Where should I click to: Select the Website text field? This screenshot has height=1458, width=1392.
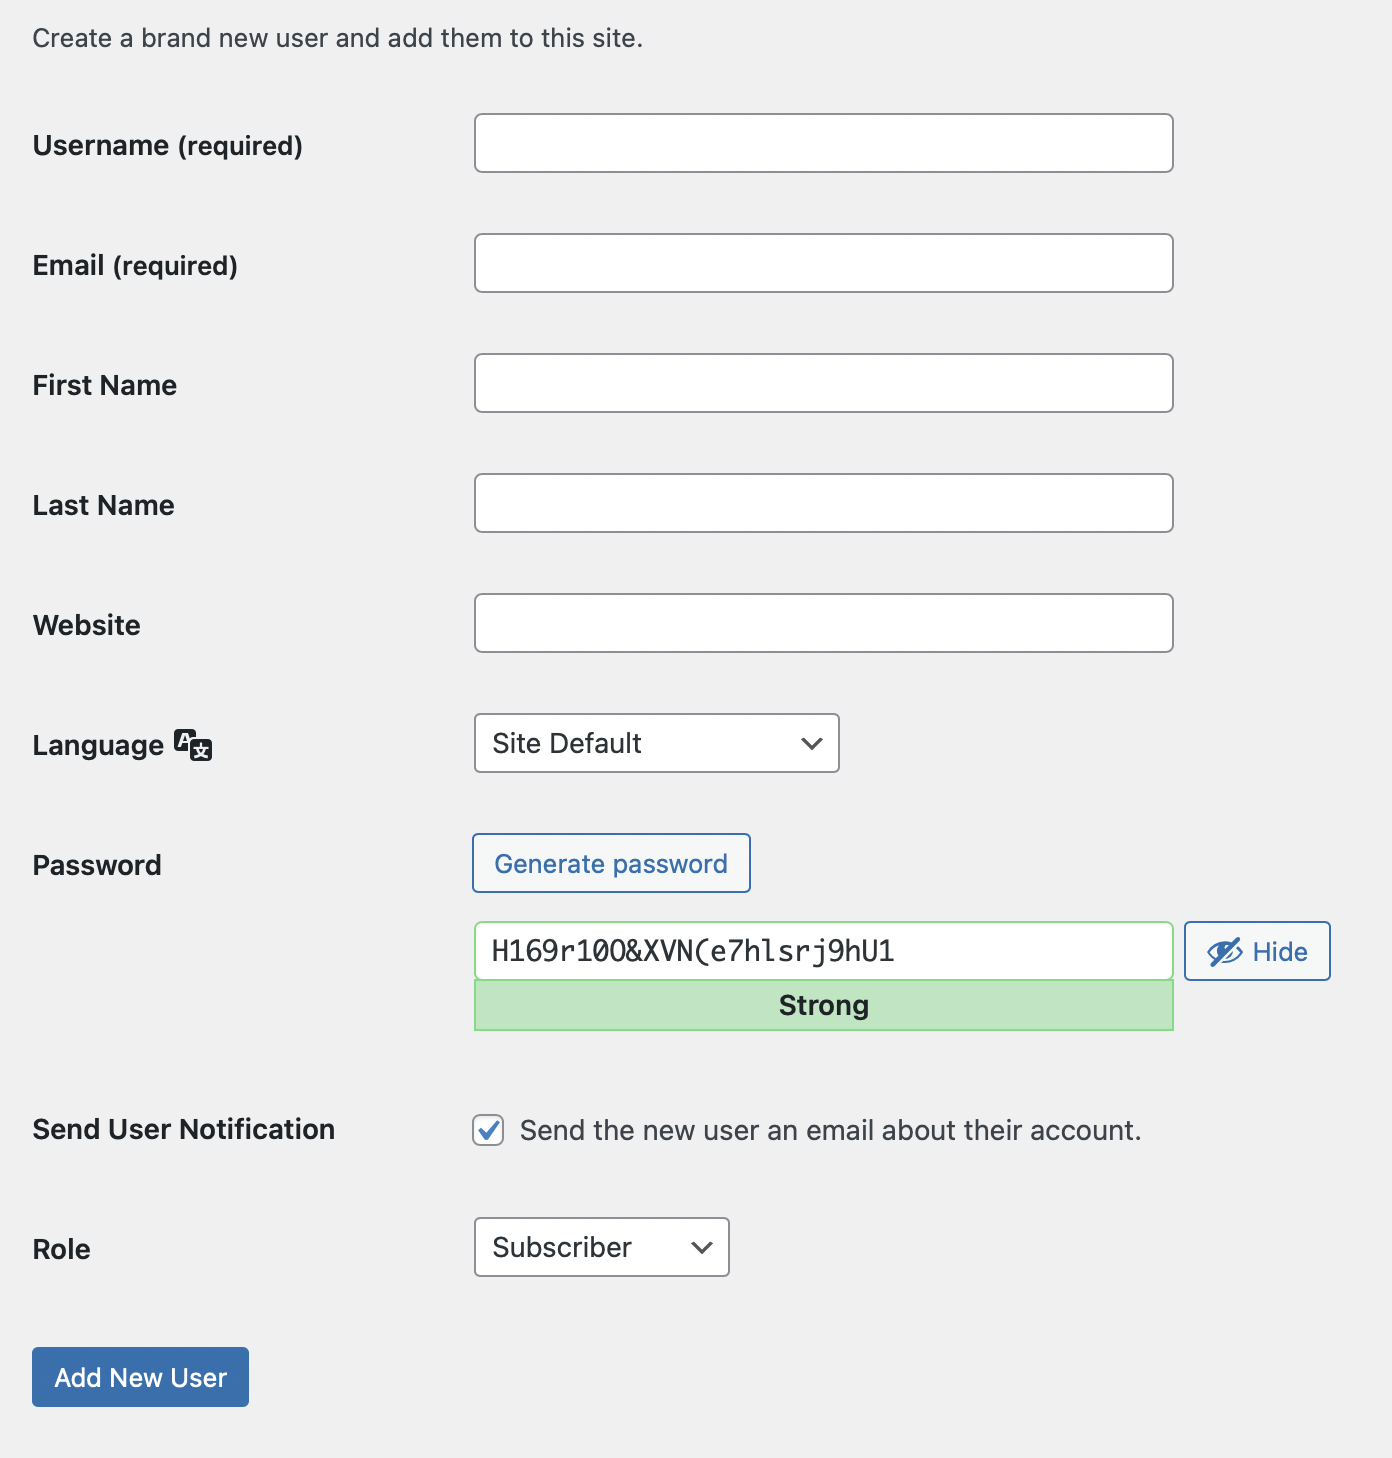tap(824, 623)
